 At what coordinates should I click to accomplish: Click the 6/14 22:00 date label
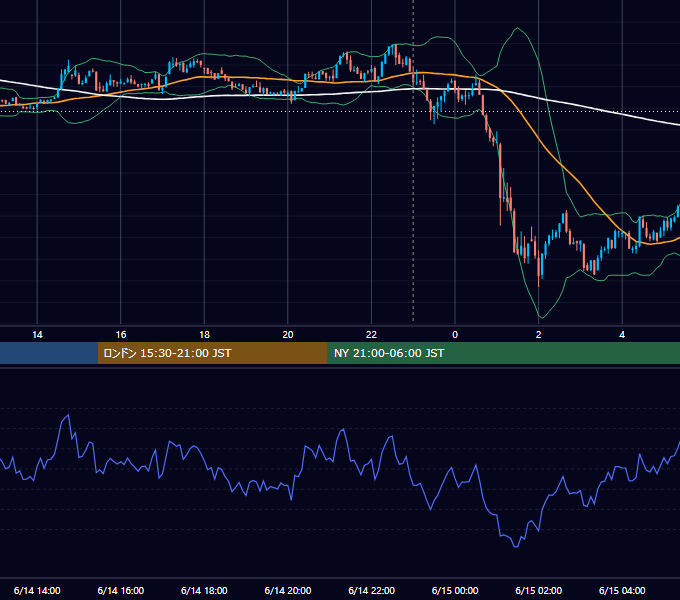point(372,590)
